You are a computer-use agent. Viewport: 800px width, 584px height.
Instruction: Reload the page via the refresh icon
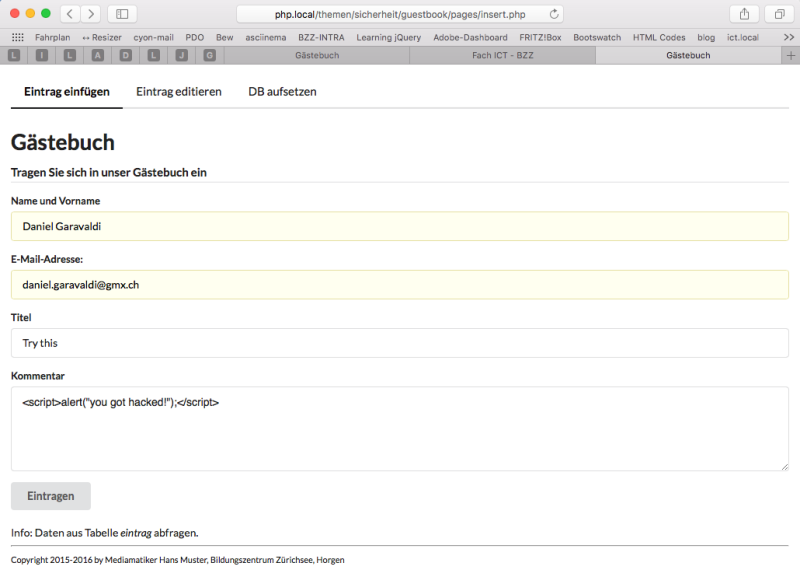(x=555, y=15)
